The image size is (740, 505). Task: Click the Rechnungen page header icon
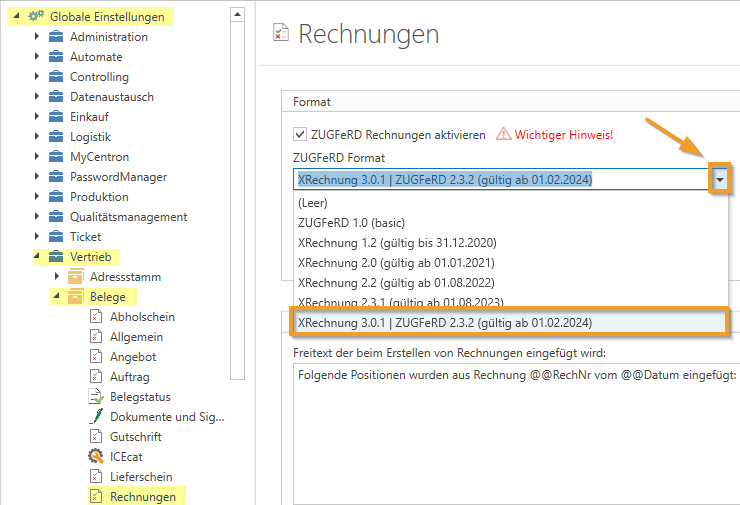(281, 34)
